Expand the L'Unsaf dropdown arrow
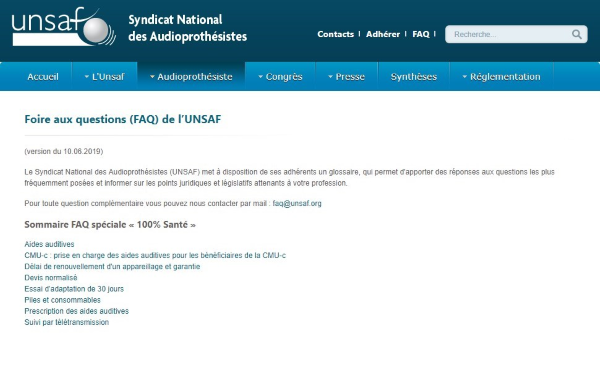This screenshot has height=384, width=600. (86, 77)
